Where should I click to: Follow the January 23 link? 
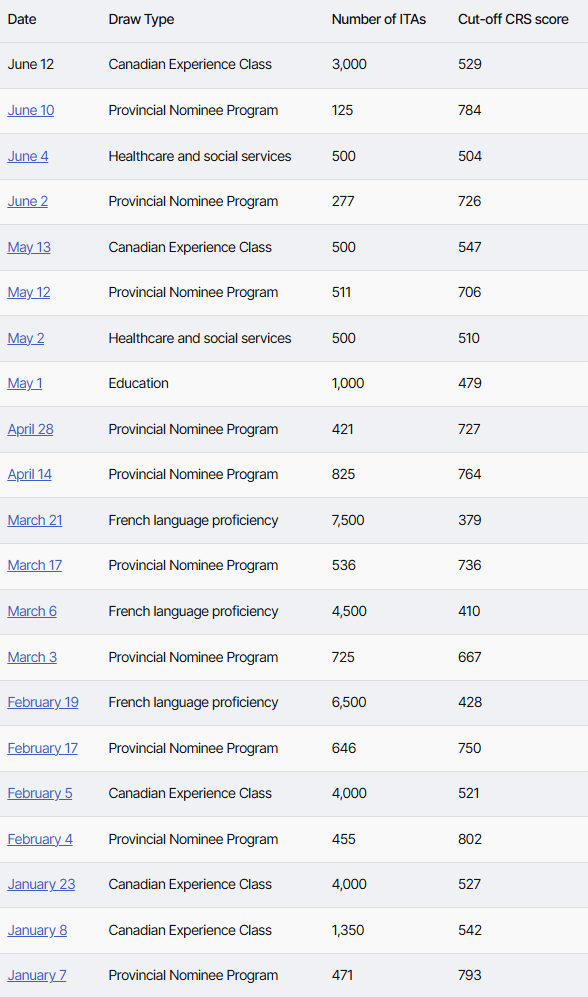(41, 884)
